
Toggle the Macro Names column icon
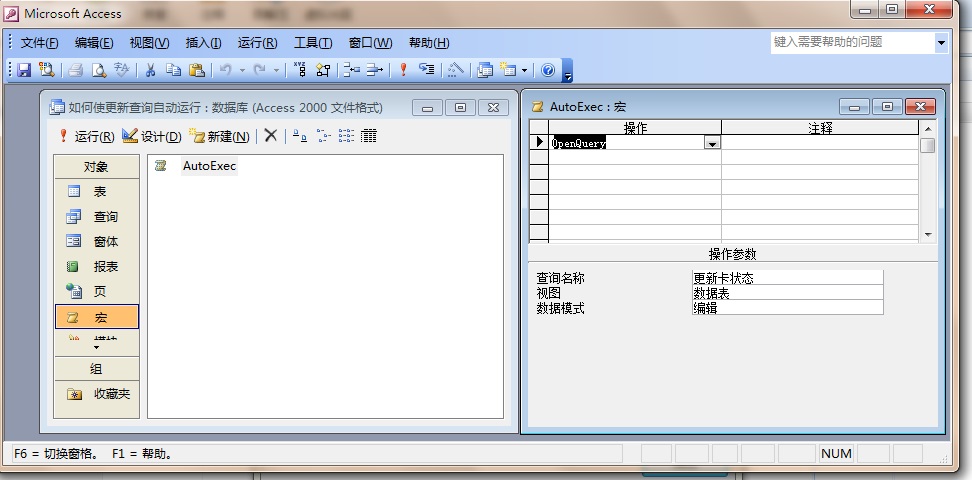pos(299,70)
